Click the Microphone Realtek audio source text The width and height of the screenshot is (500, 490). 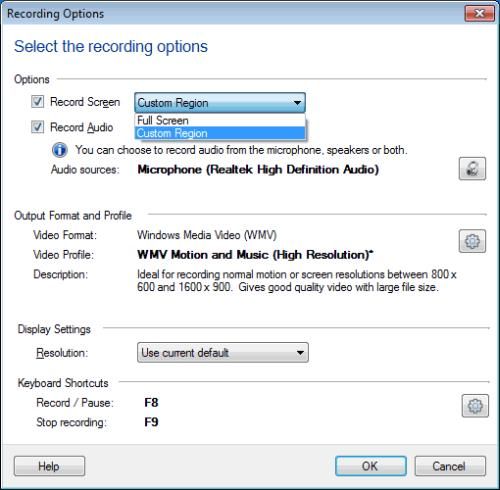258,169
